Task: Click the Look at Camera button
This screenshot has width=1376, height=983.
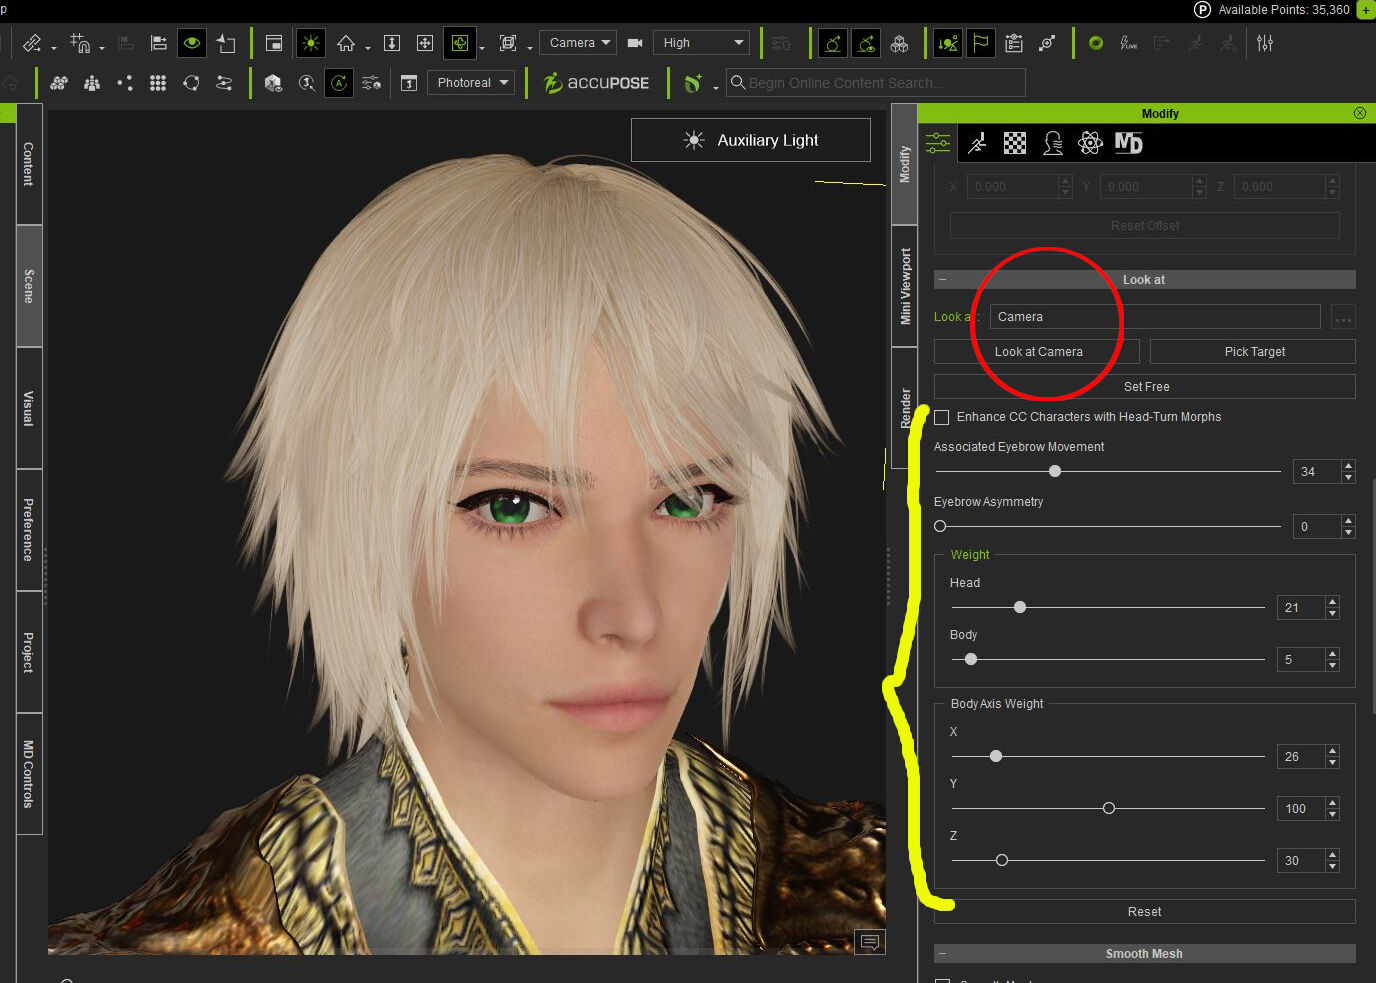Action: [x=1037, y=352]
